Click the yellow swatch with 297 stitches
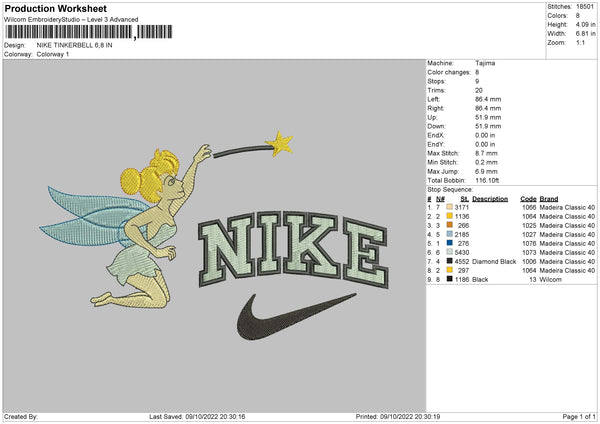Image resolution: width=600 pixels, height=424 pixels. (449, 270)
